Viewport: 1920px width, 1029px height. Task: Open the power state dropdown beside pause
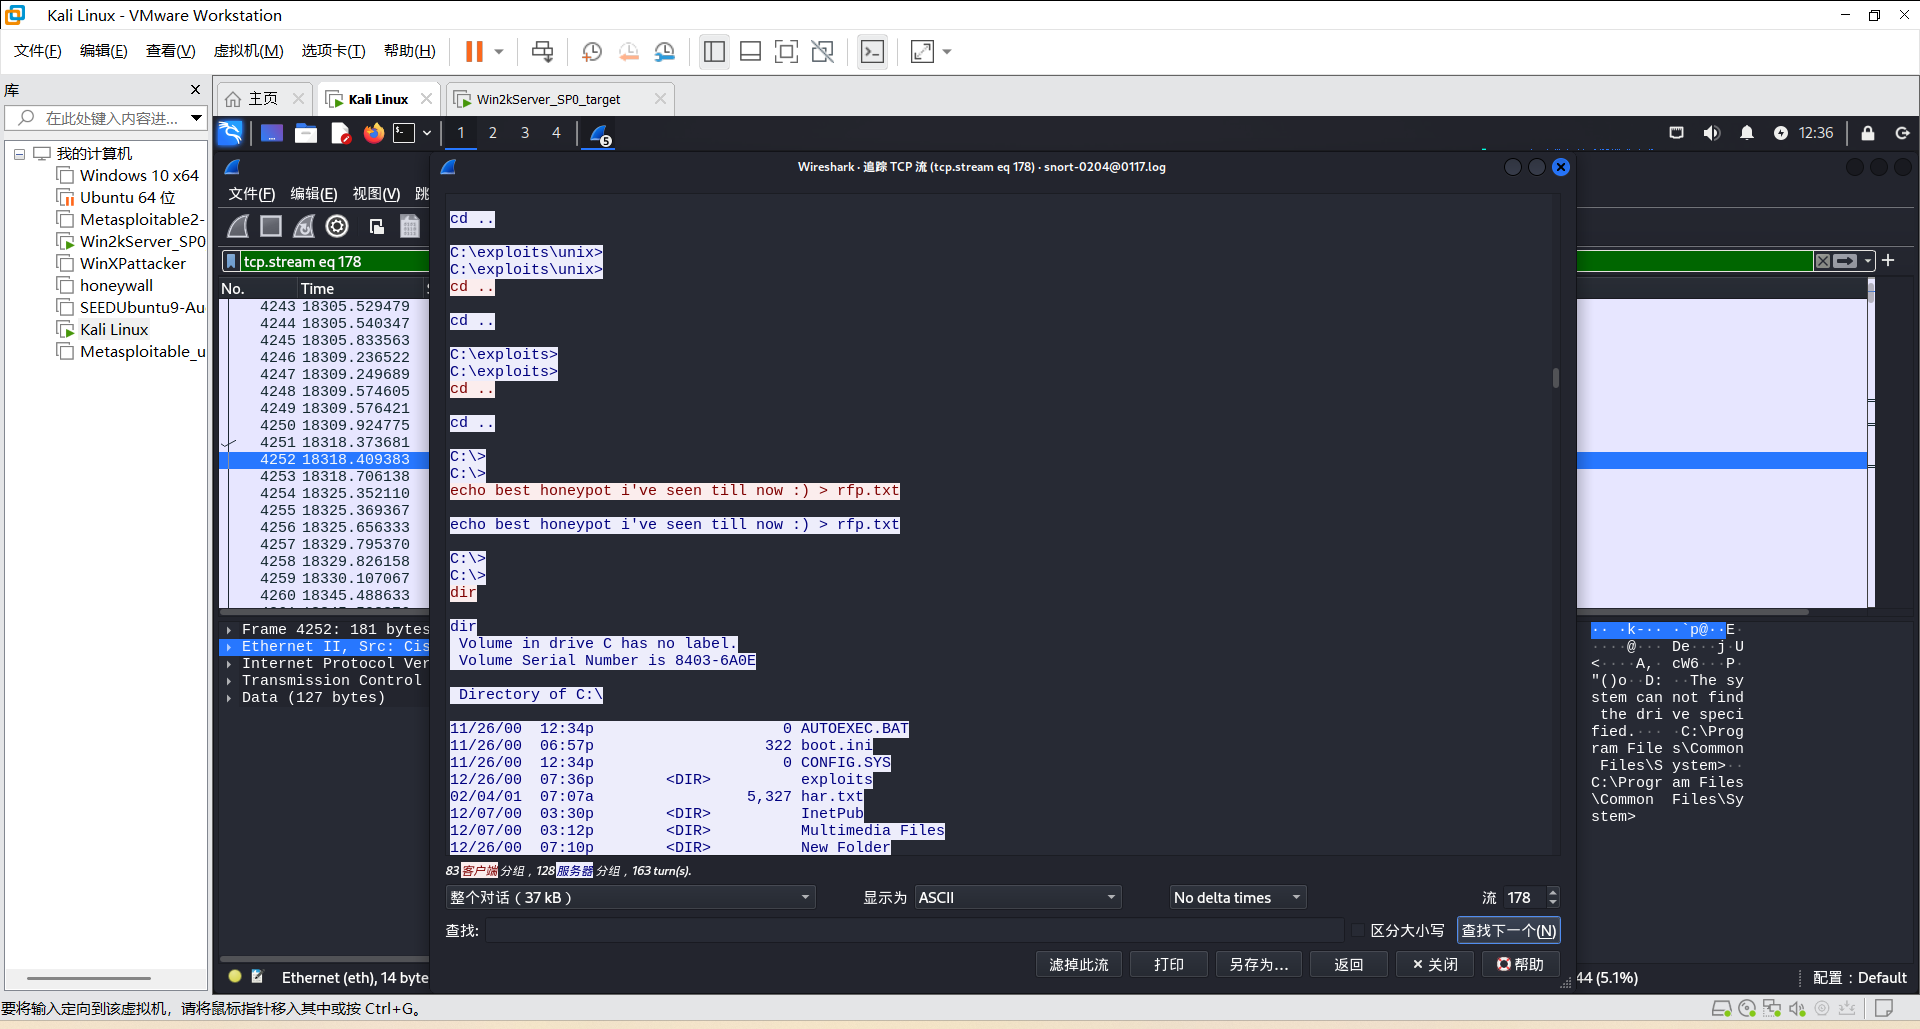[499, 51]
